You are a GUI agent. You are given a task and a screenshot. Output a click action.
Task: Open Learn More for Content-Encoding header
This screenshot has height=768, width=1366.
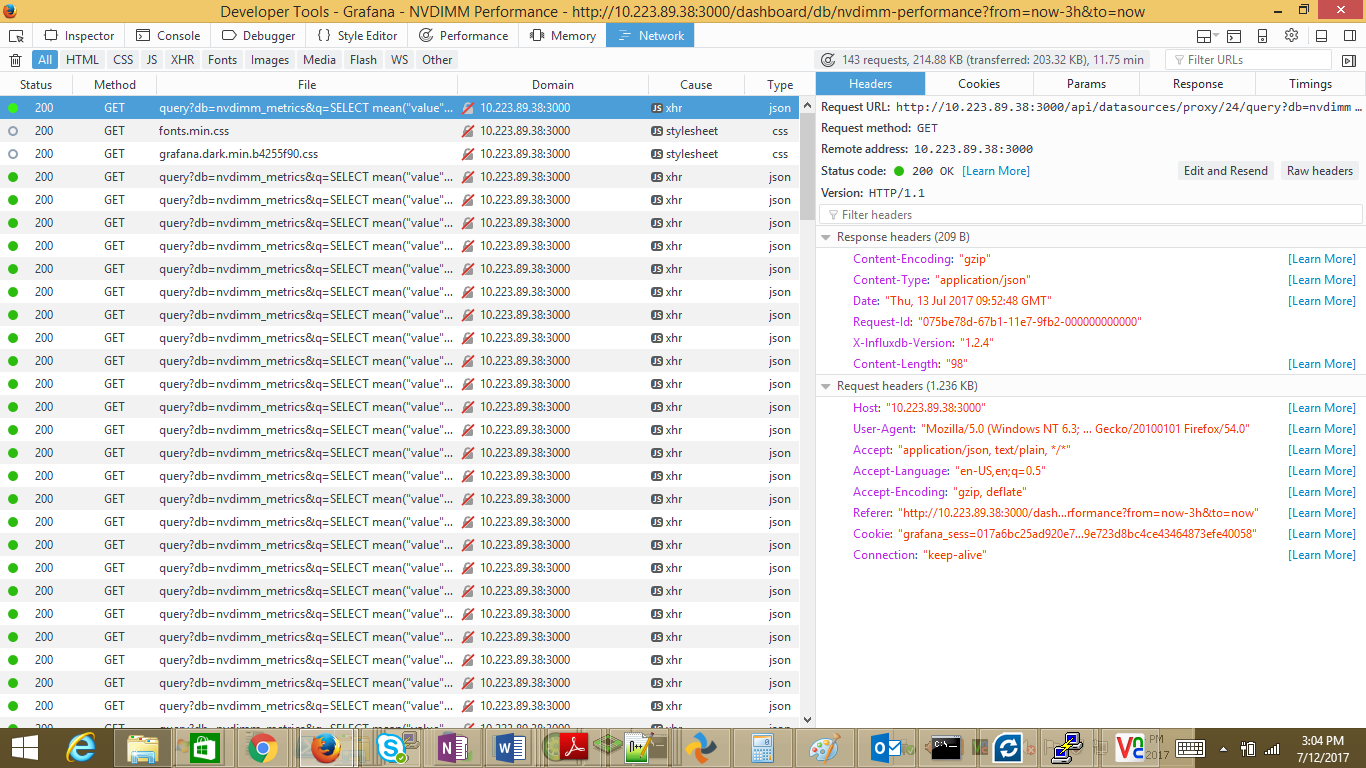tap(1322, 259)
